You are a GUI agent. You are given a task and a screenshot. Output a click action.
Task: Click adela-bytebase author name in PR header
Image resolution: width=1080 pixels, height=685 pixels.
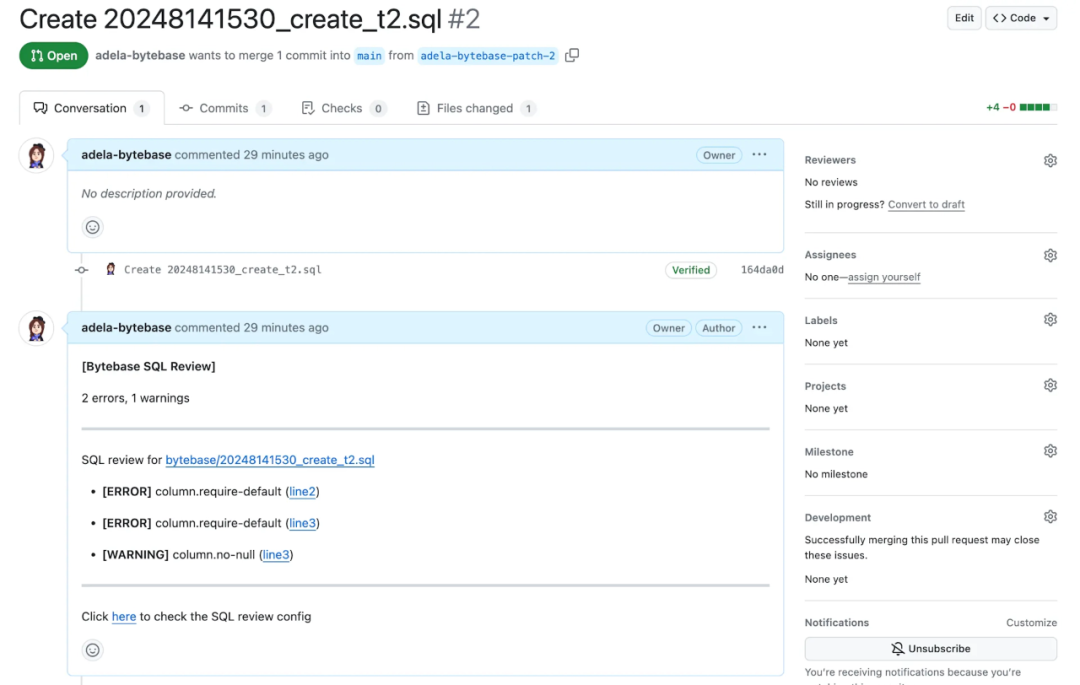click(140, 55)
